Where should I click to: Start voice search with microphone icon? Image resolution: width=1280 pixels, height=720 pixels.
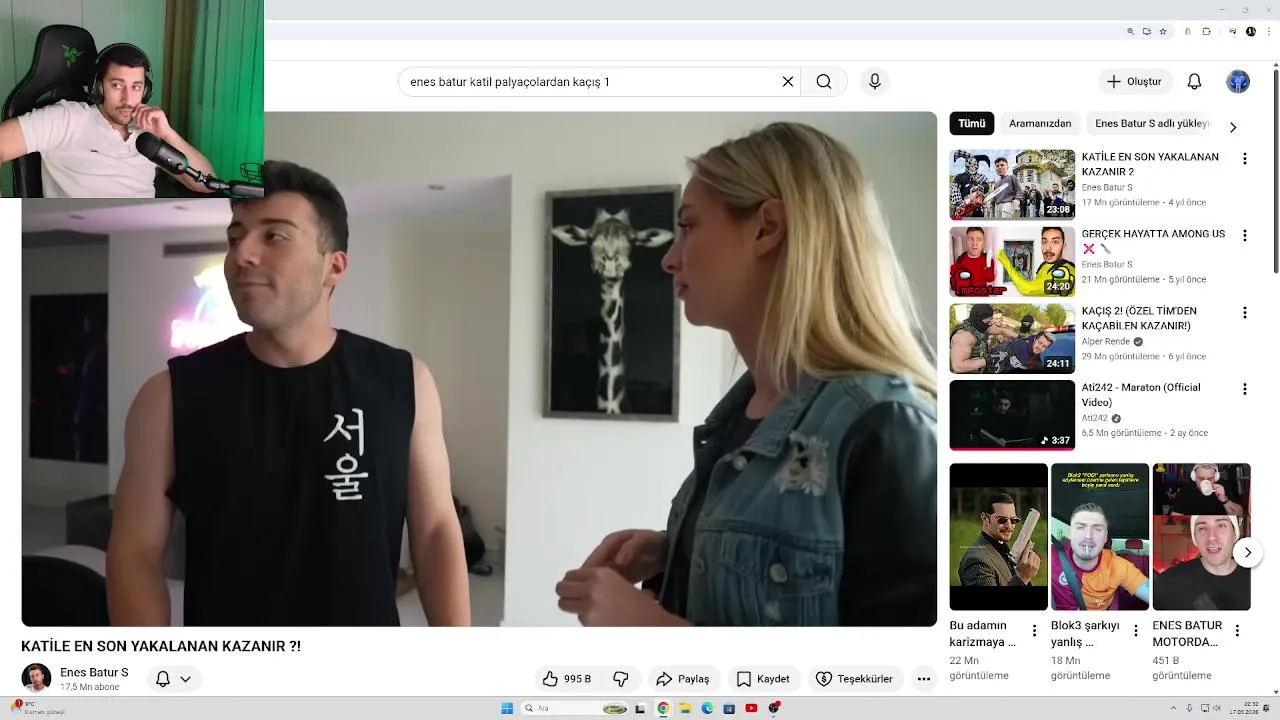click(x=875, y=82)
